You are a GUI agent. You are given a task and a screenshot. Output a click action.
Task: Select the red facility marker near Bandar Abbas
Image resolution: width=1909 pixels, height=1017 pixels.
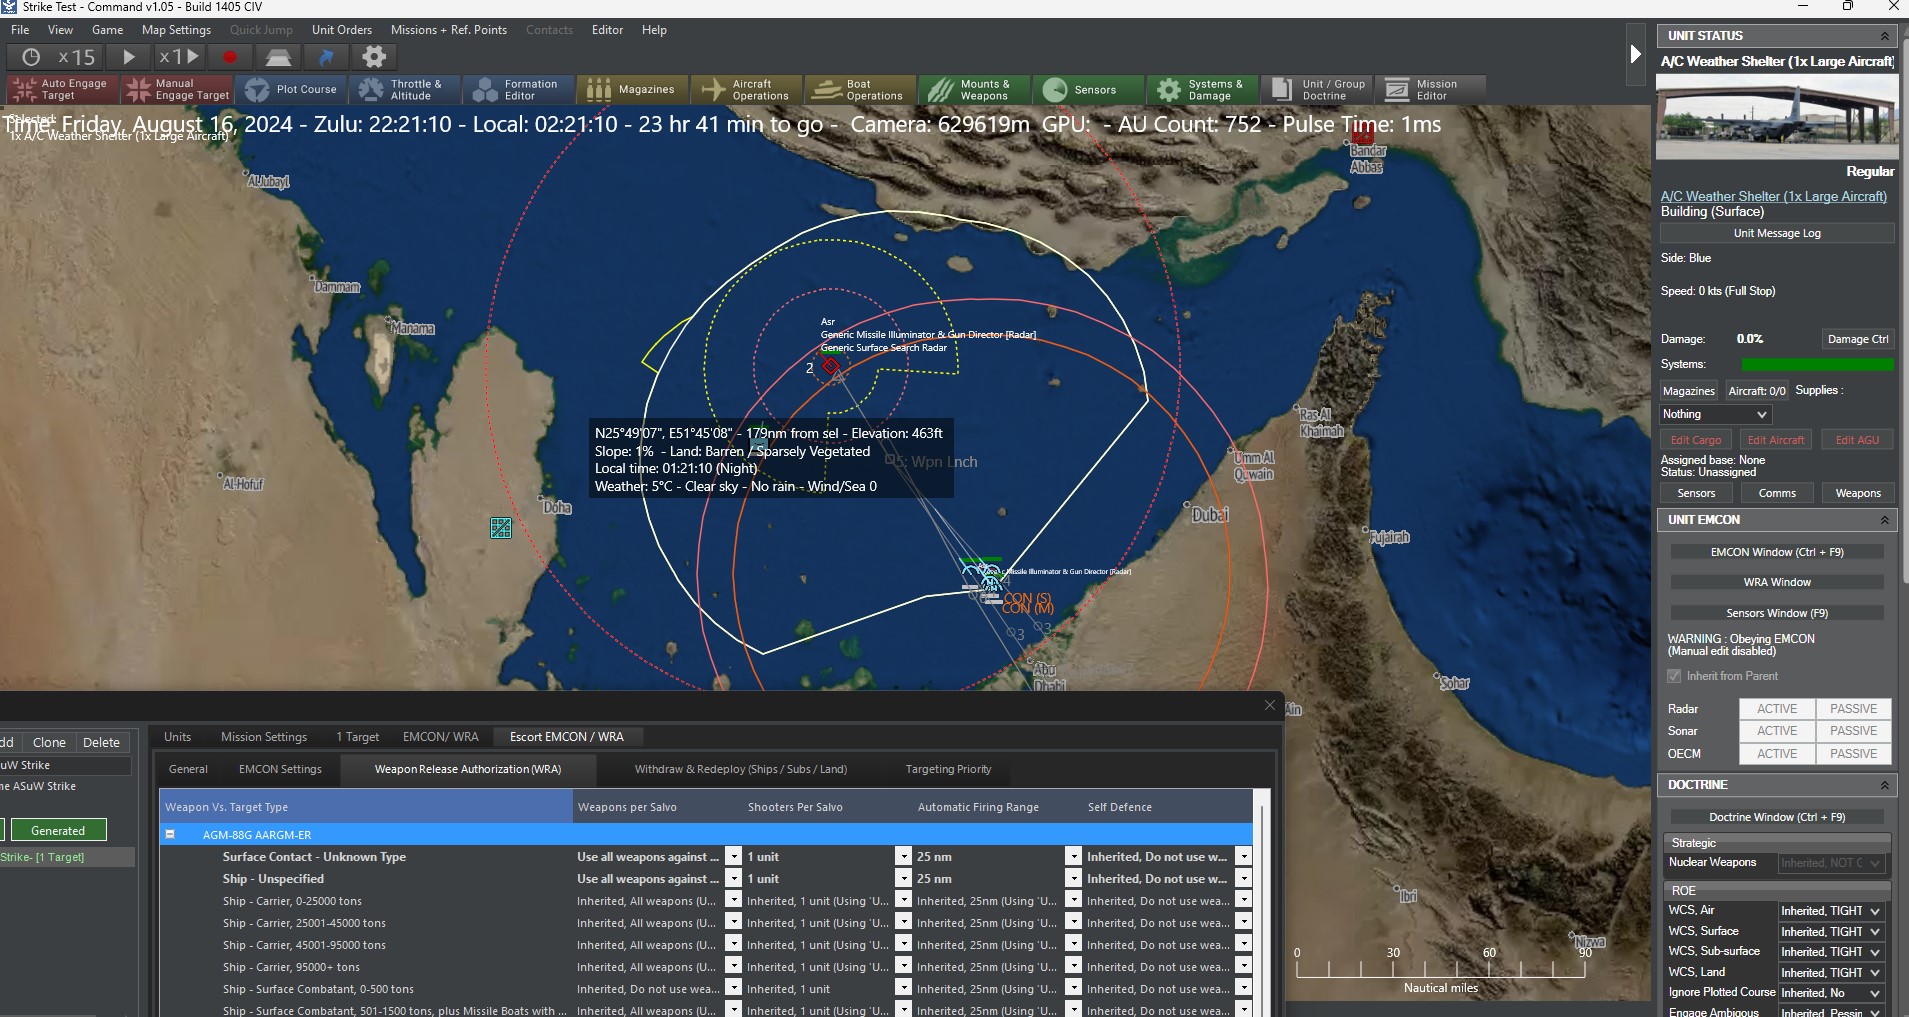1363,135
